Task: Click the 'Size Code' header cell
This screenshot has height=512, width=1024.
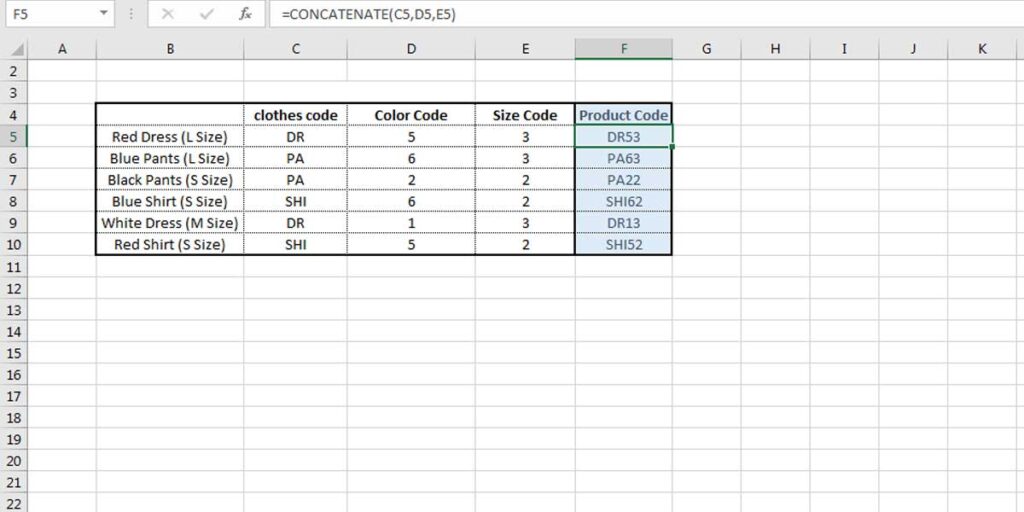Action: click(x=525, y=115)
